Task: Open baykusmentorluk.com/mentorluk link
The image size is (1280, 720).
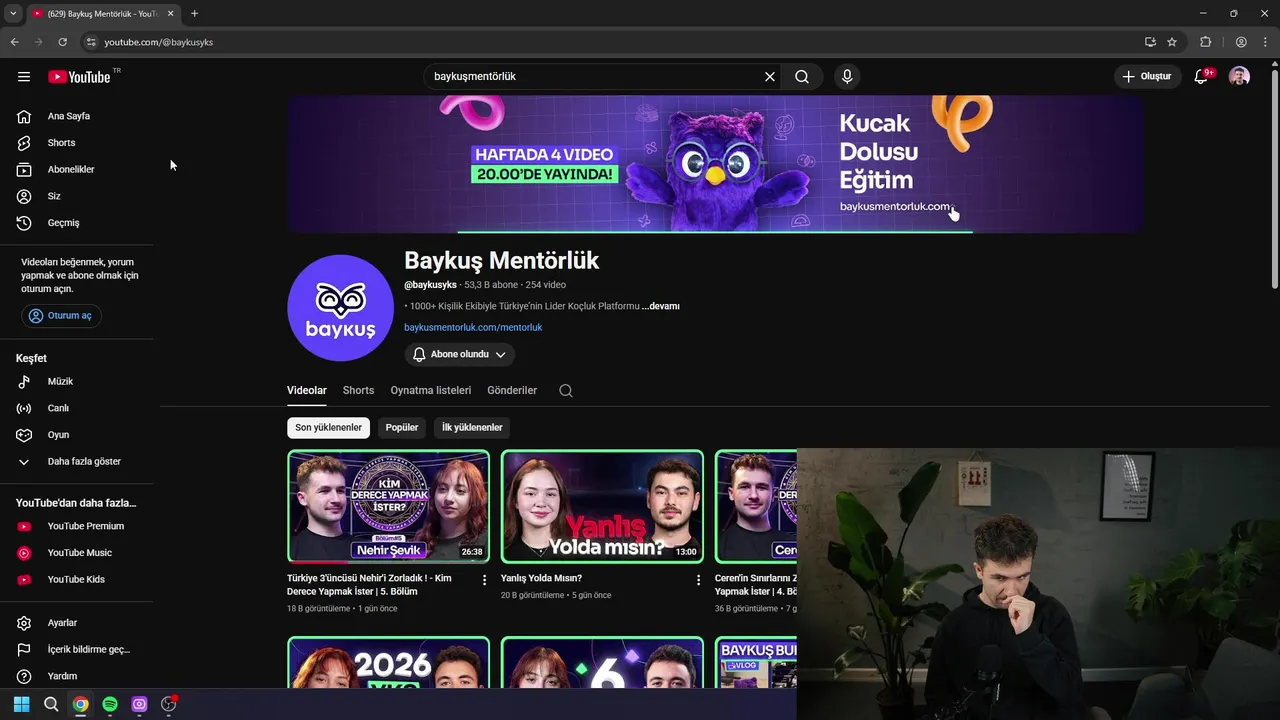Action: point(473,328)
